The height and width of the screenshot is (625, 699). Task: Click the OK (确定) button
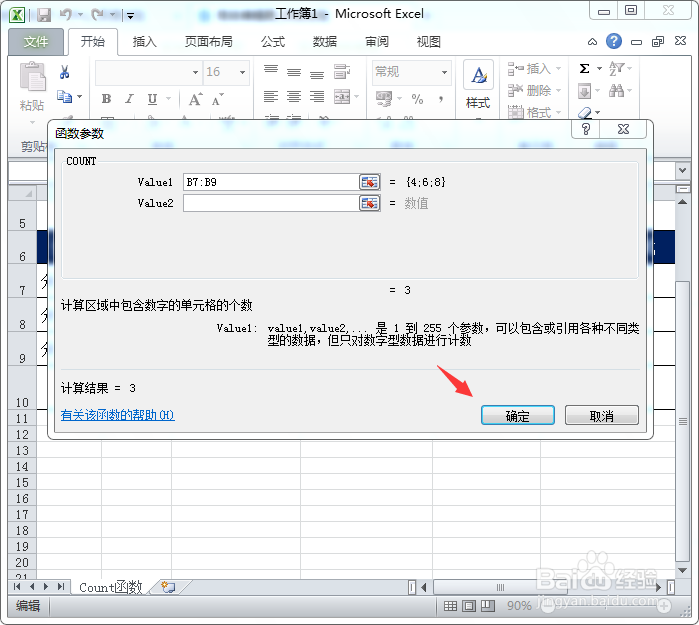tap(518, 415)
